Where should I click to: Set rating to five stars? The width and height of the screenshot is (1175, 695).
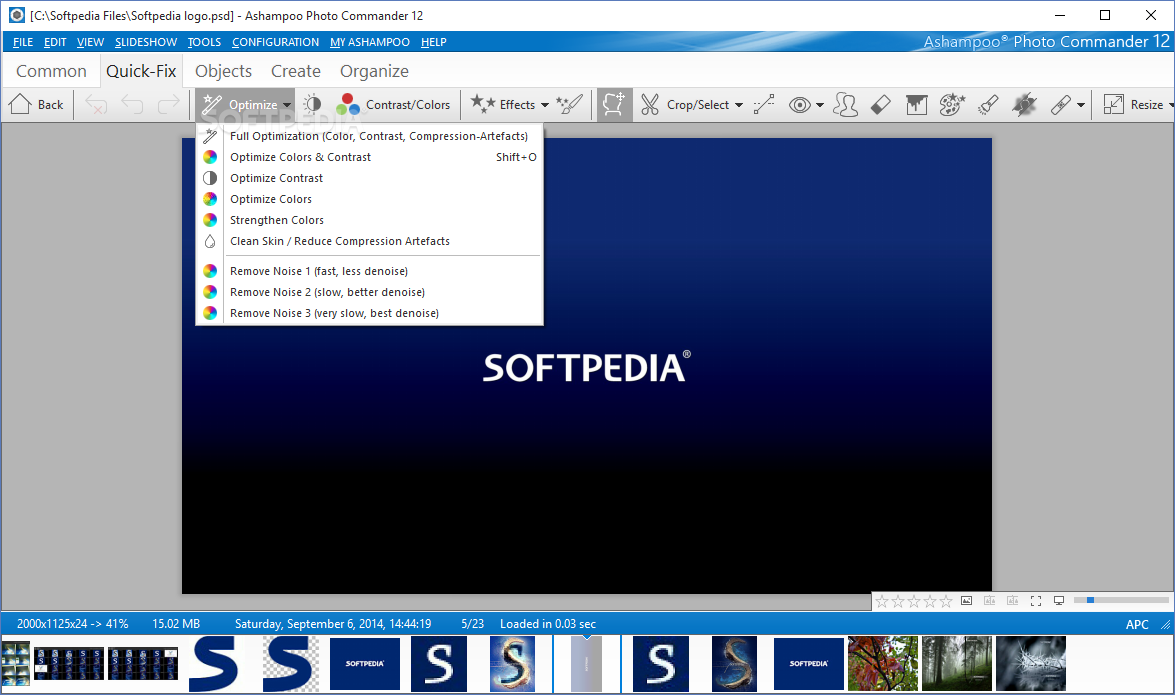coord(946,601)
